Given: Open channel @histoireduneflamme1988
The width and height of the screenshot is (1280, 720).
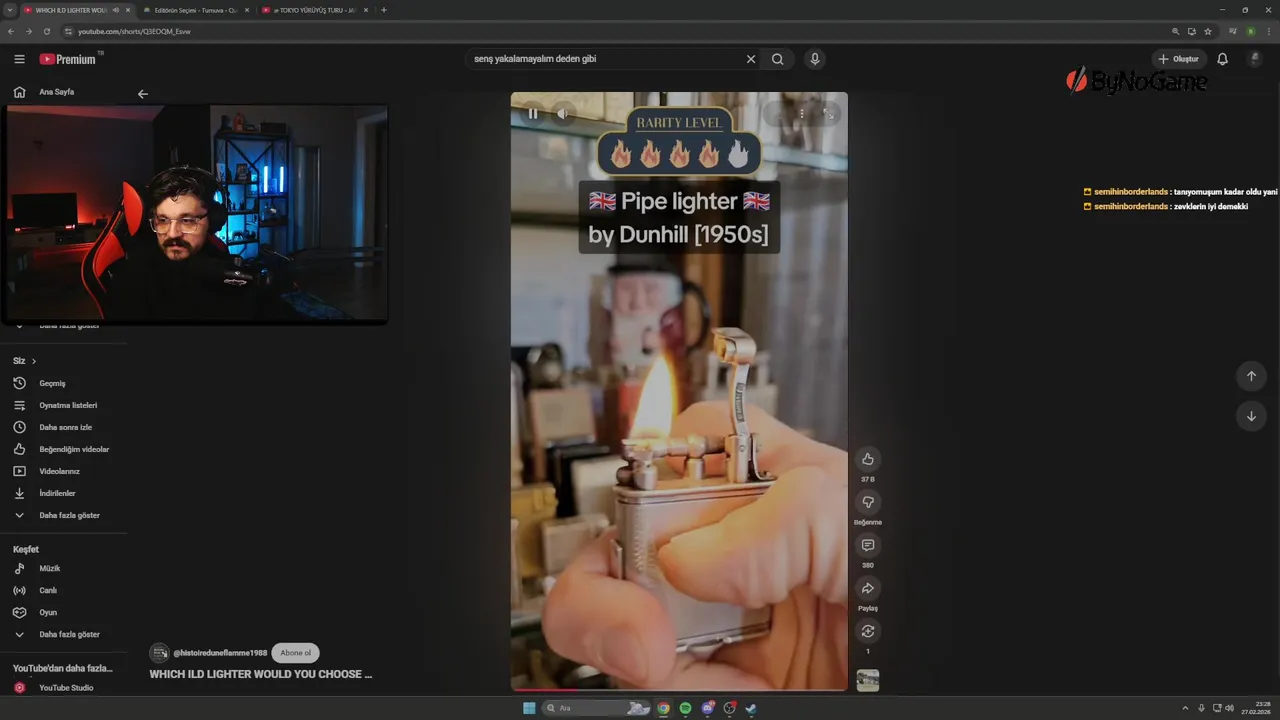Looking at the screenshot, I should click(220, 653).
